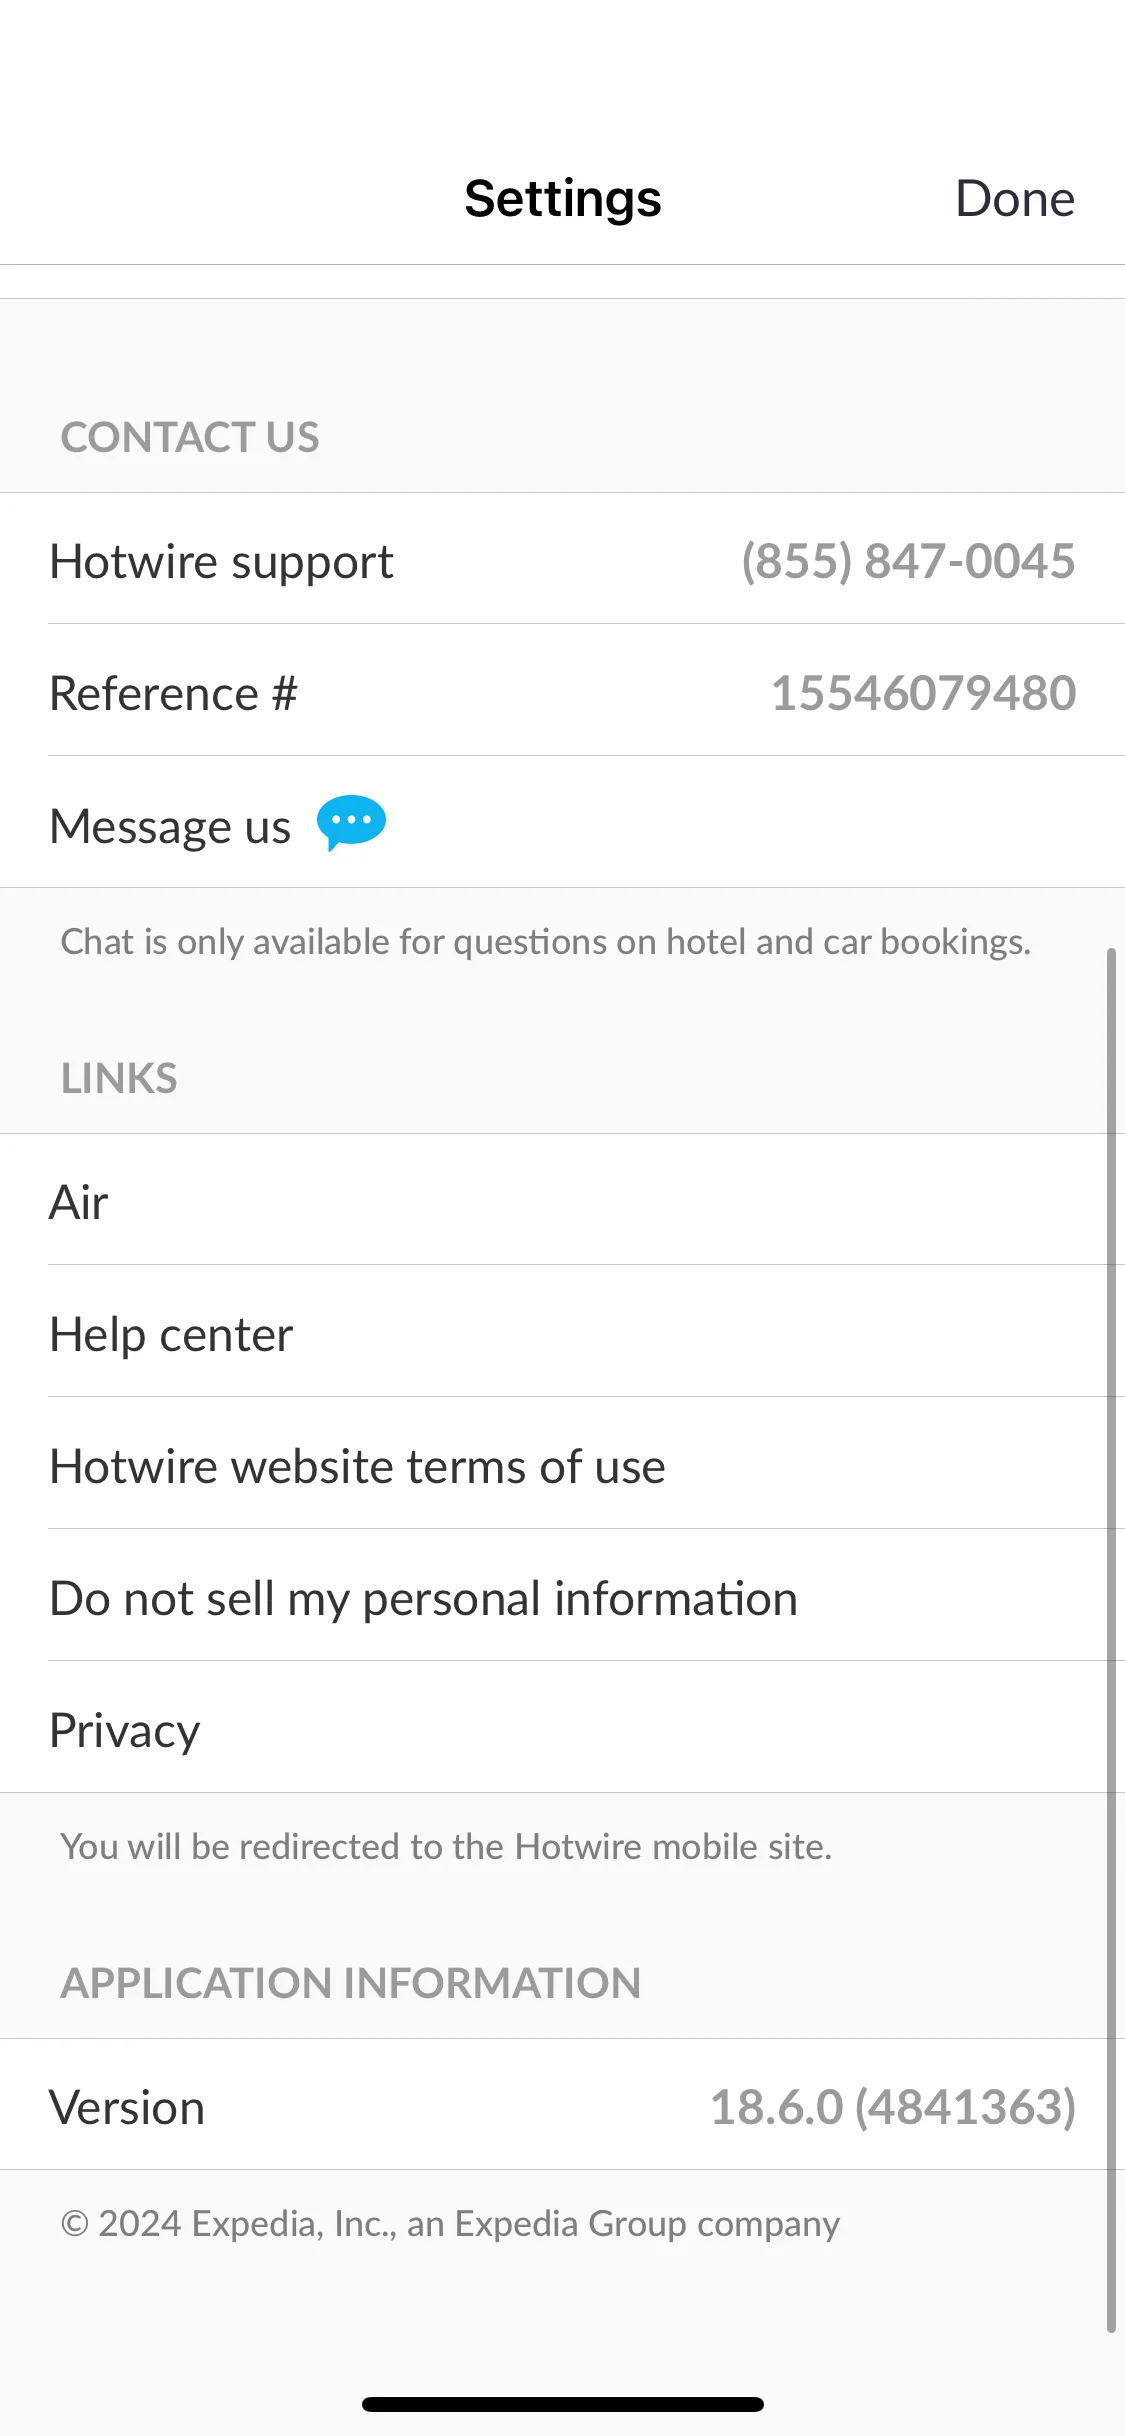Image resolution: width=1125 pixels, height=2436 pixels.
Task: Tap the LINKS section header
Action: (119, 1078)
